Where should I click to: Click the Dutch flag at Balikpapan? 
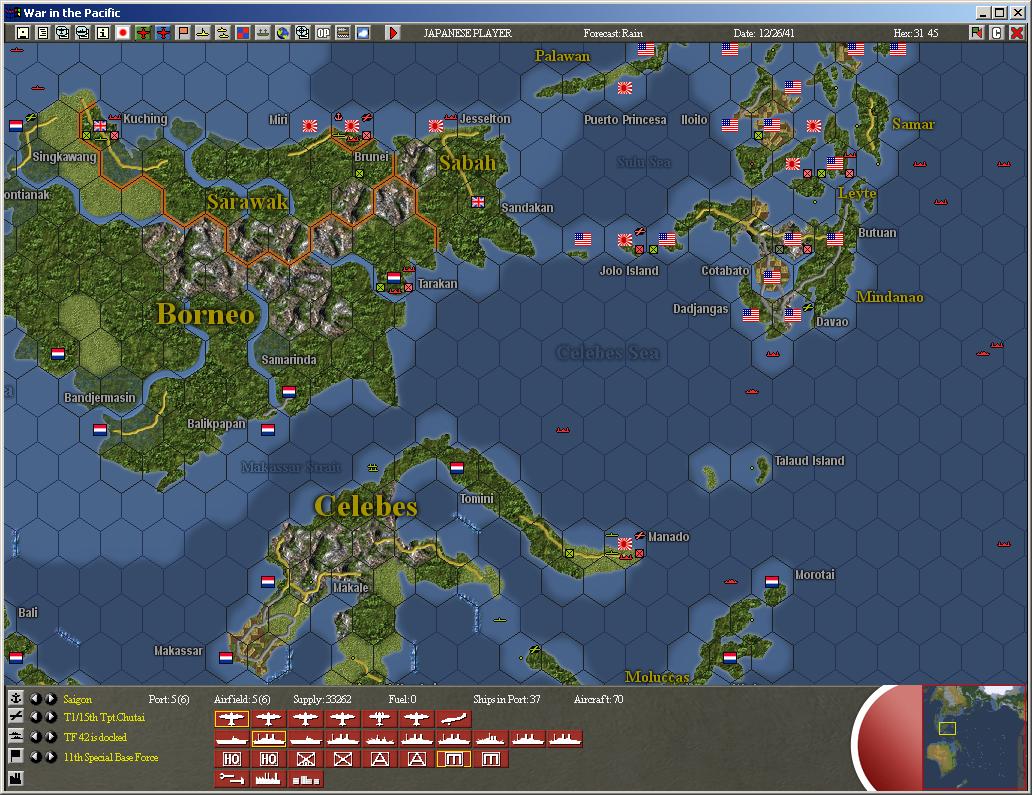(268, 430)
